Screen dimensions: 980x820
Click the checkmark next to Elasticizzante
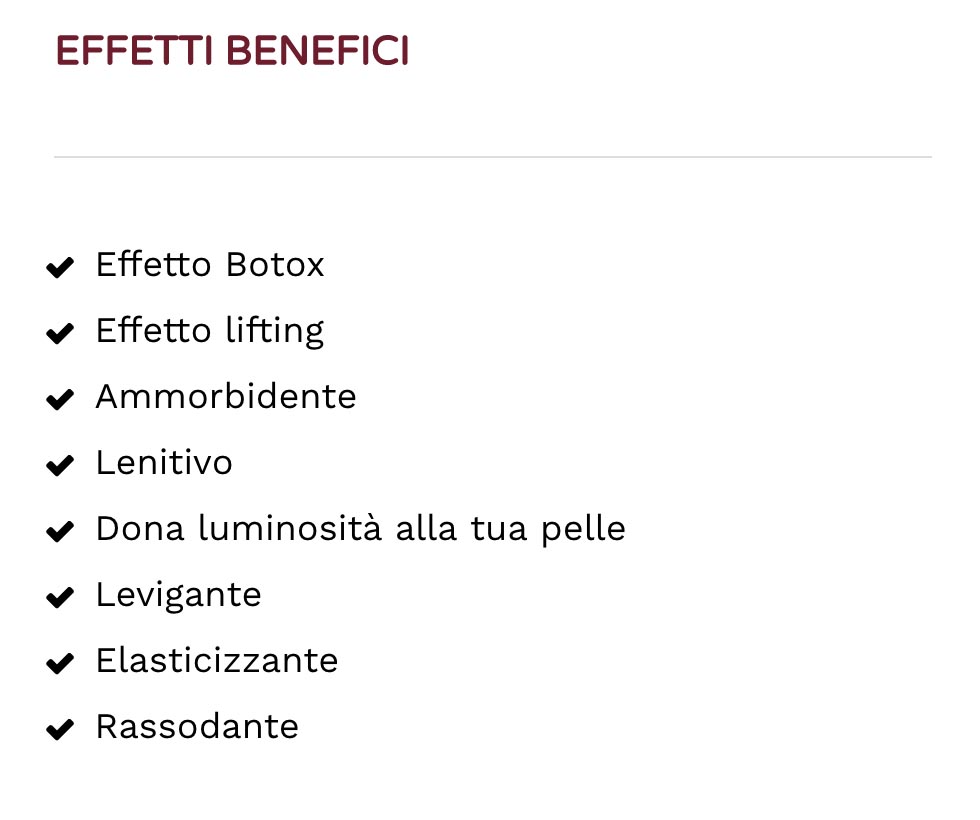click(x=60, y=663)
